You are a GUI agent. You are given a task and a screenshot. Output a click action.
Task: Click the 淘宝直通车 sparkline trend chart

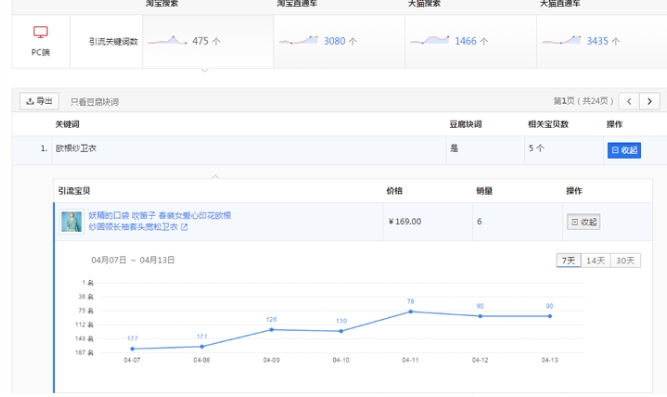pyautogui.click(x=299, y=40)
